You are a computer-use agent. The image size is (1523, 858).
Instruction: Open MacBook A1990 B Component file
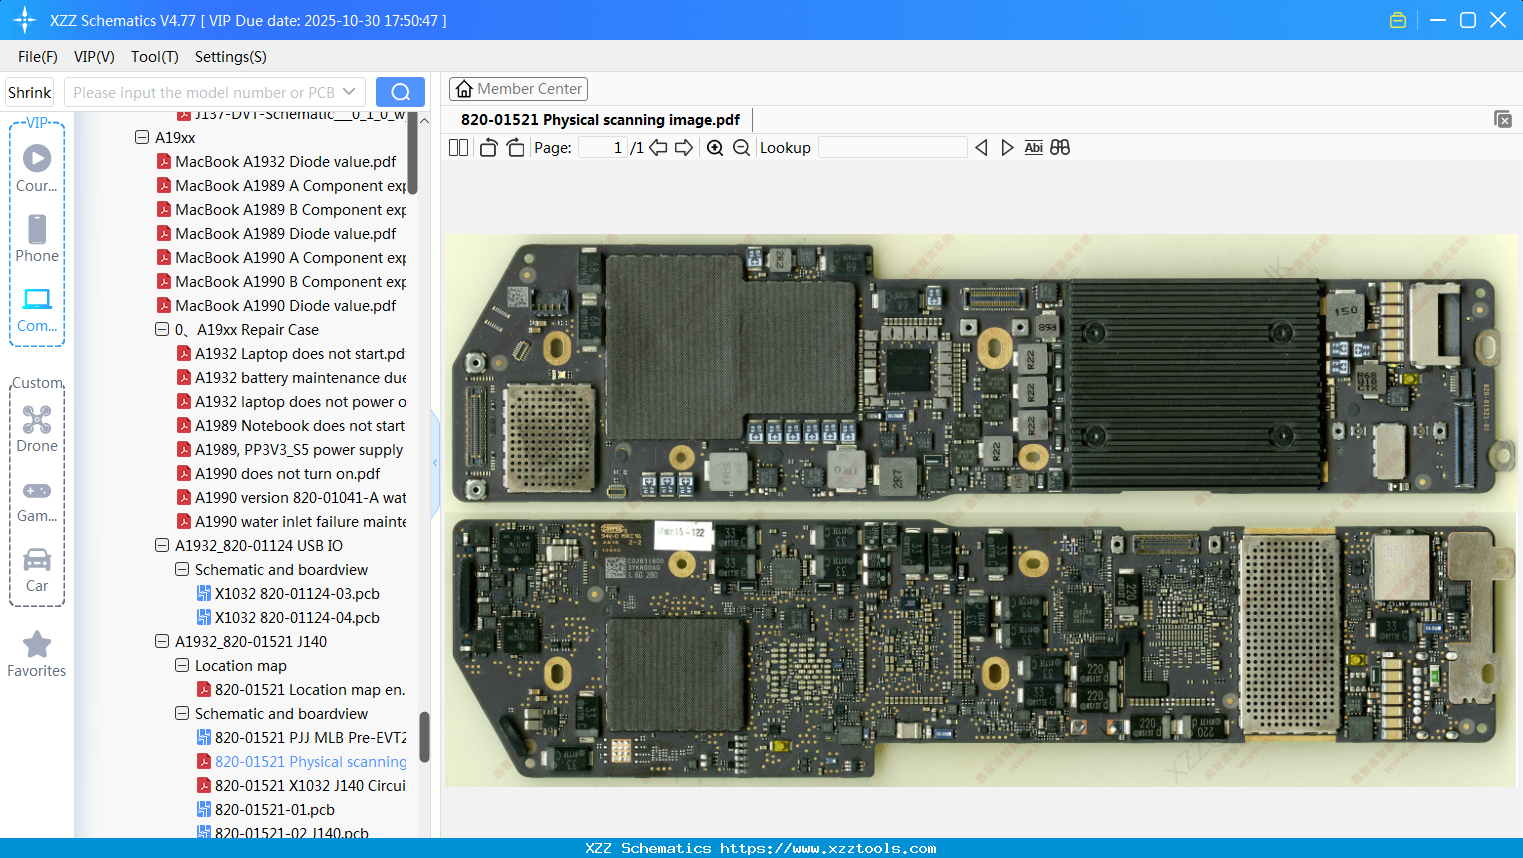(x=281, y=282)
